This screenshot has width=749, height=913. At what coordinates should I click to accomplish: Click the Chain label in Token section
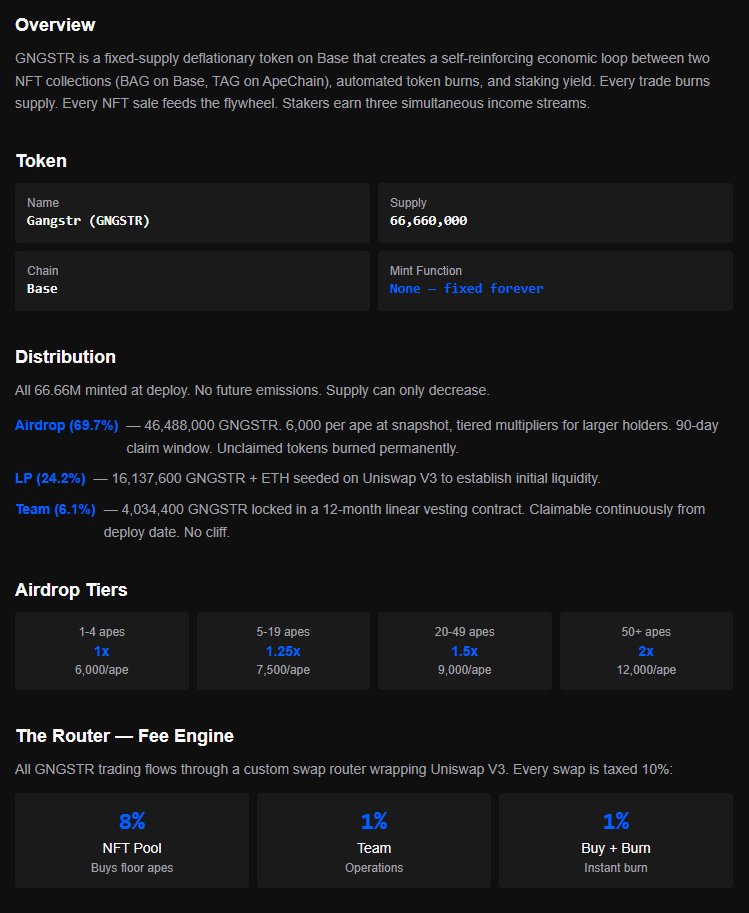coord(43,271)
